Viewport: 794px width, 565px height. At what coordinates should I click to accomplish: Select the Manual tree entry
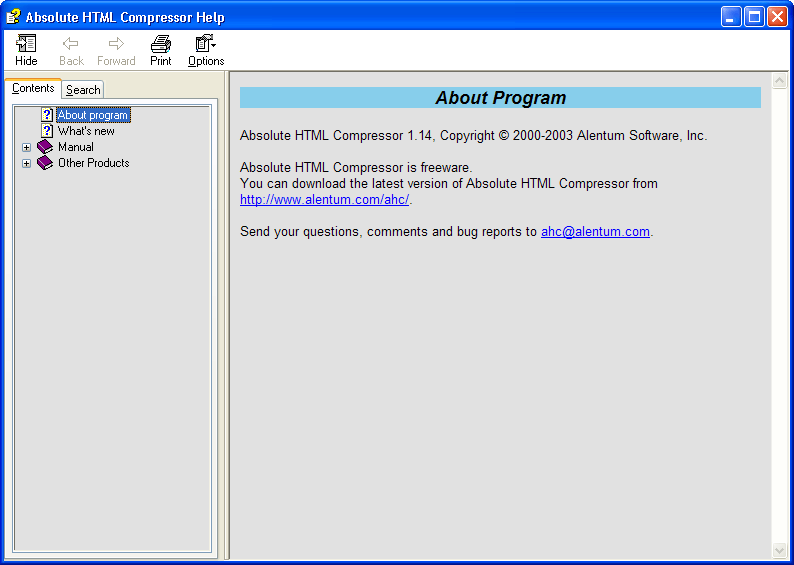pyautogui.click(x=75, y=147)
